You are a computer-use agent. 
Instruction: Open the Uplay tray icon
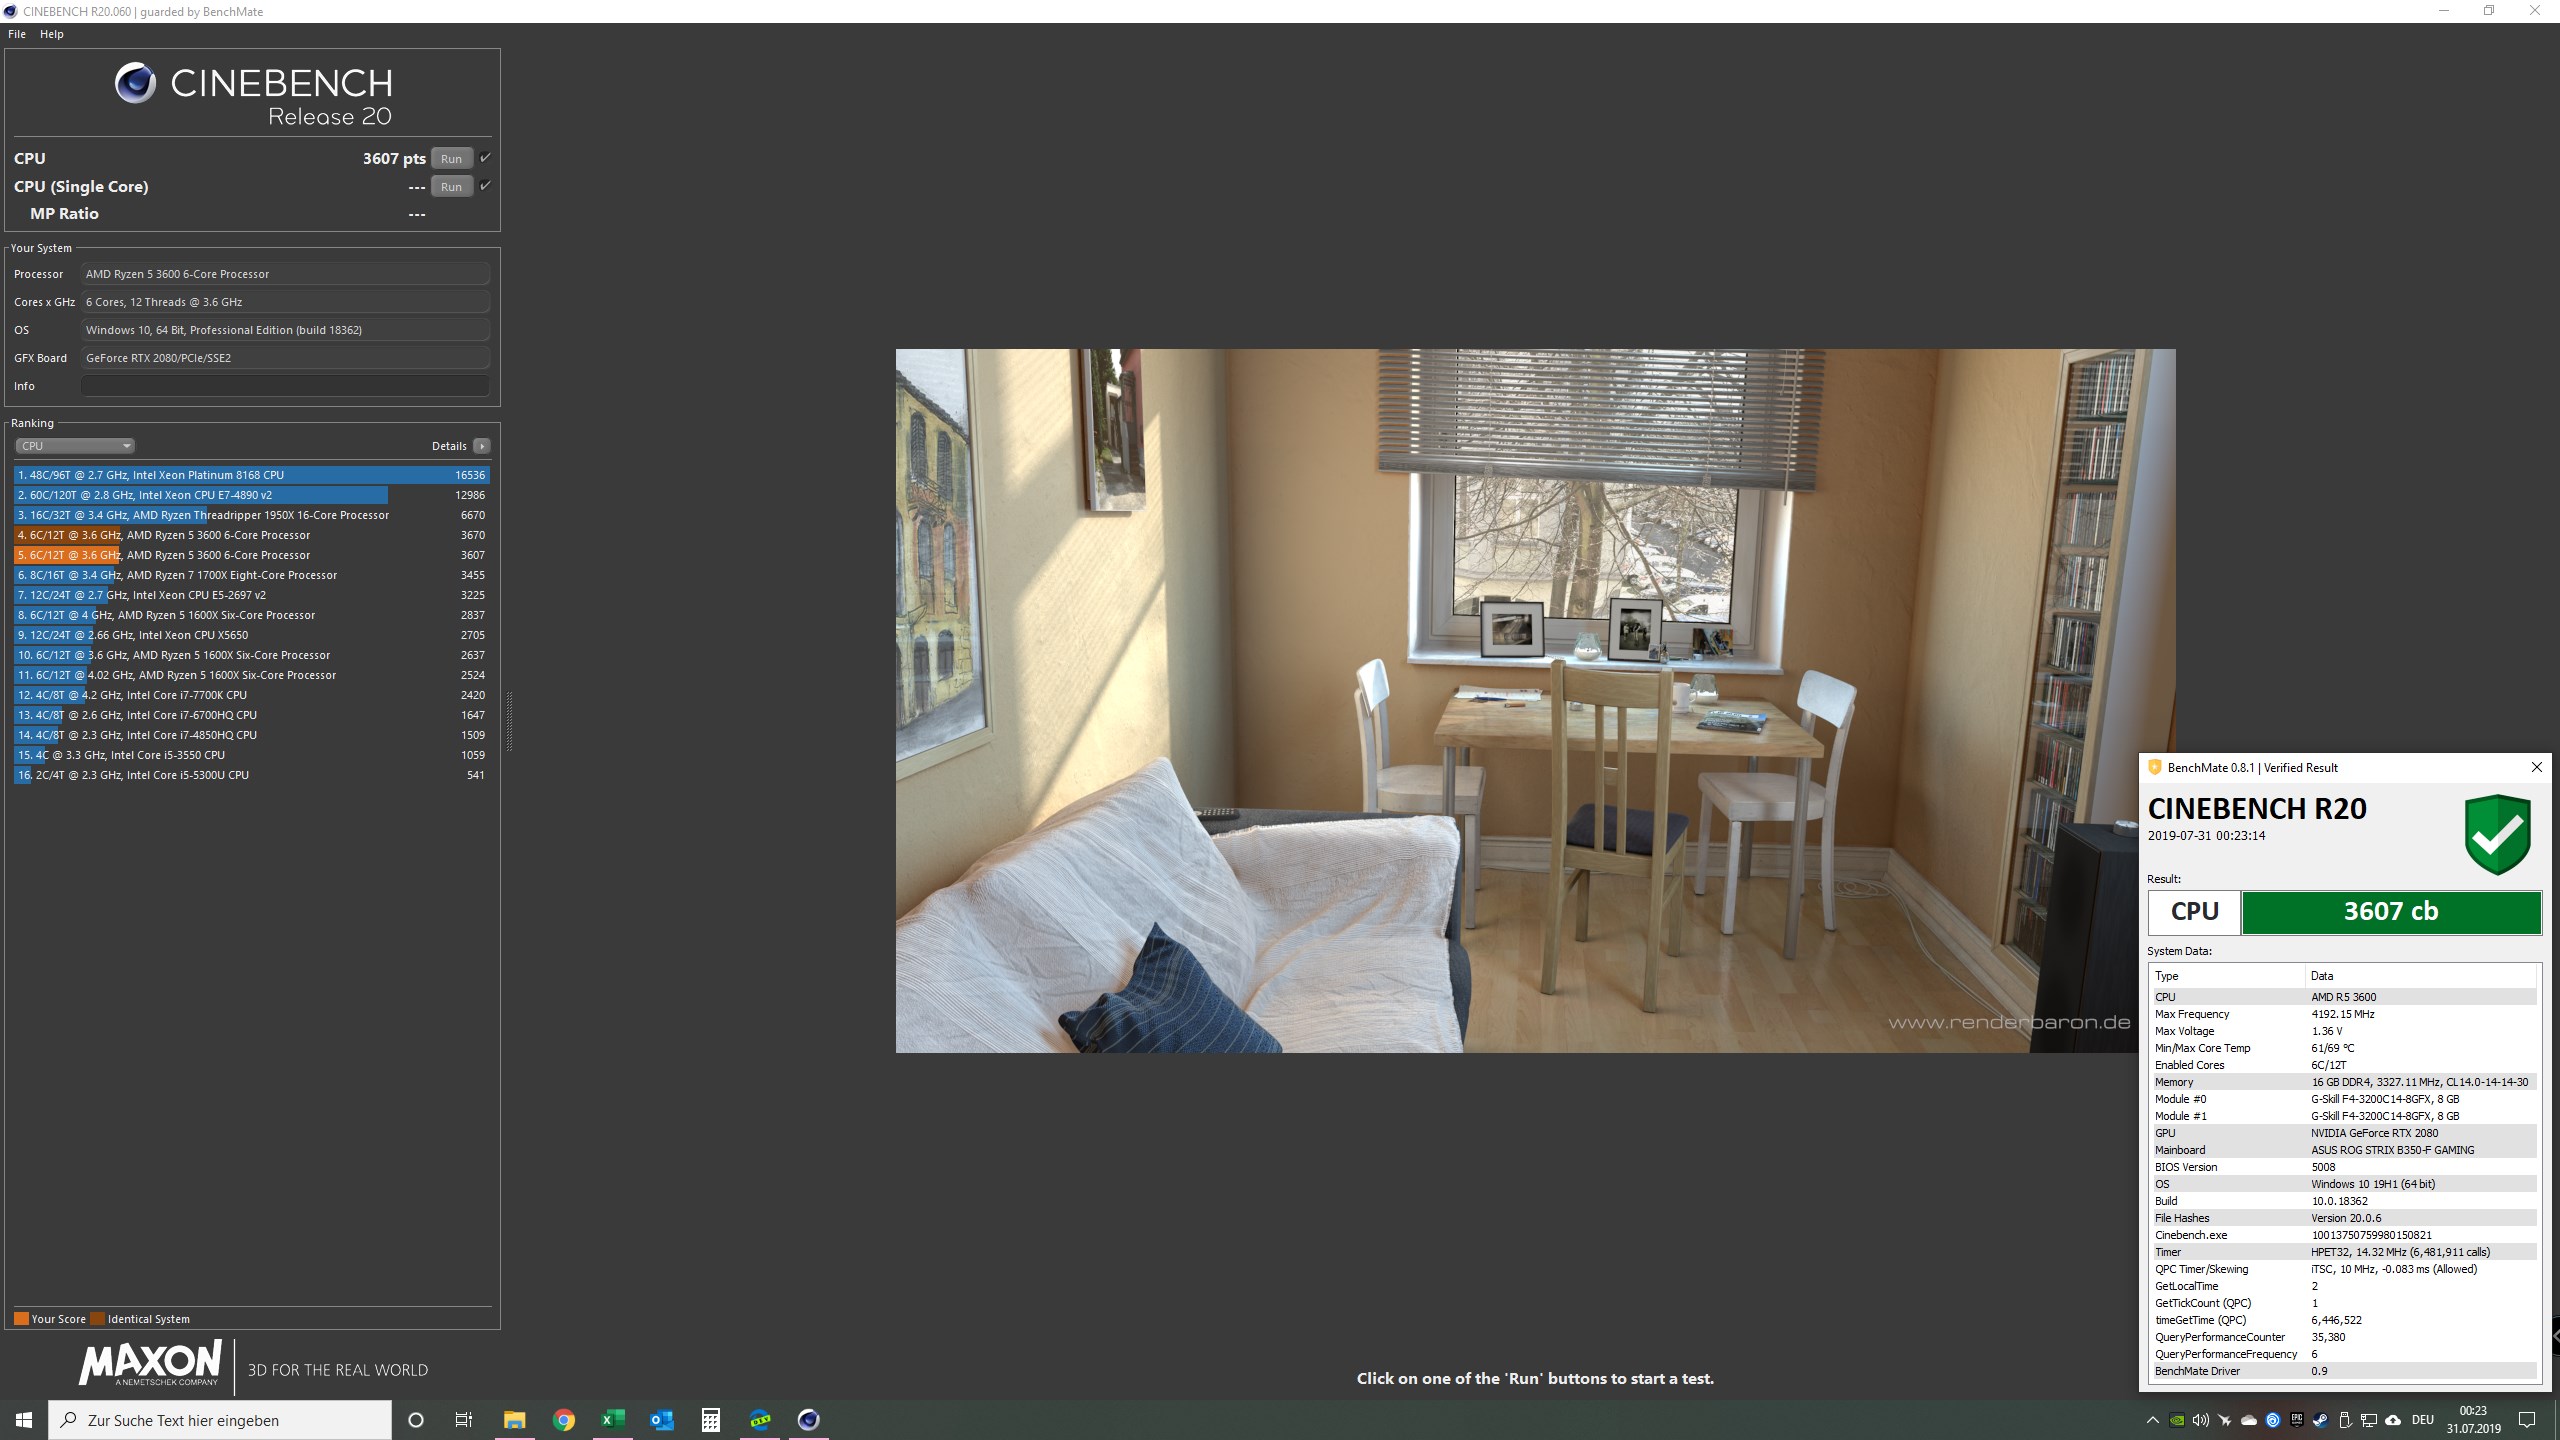click(2273, 1420)
